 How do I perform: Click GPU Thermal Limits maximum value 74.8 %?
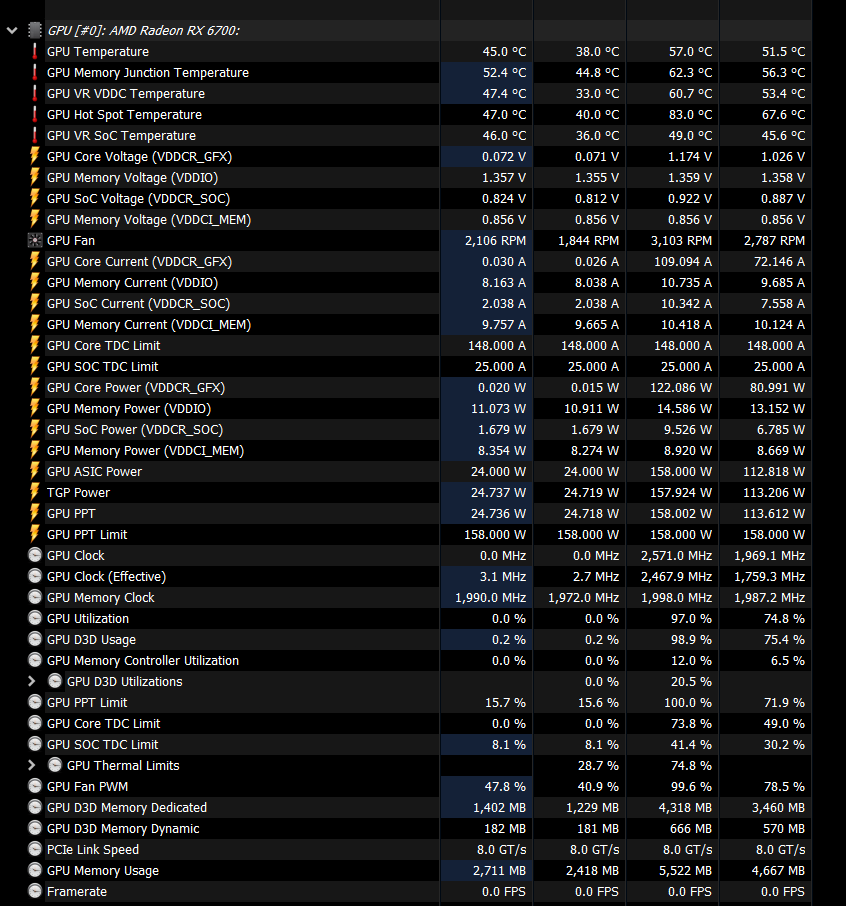pyautogui.click(x=691, y=765)
